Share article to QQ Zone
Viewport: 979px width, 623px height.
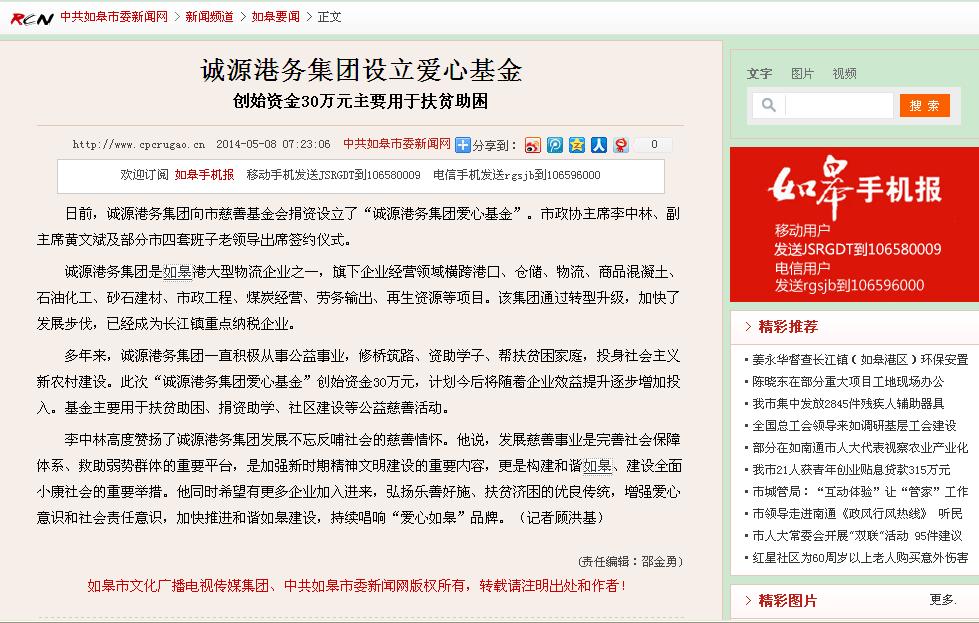pyautogui.click(x=577, y=145)
